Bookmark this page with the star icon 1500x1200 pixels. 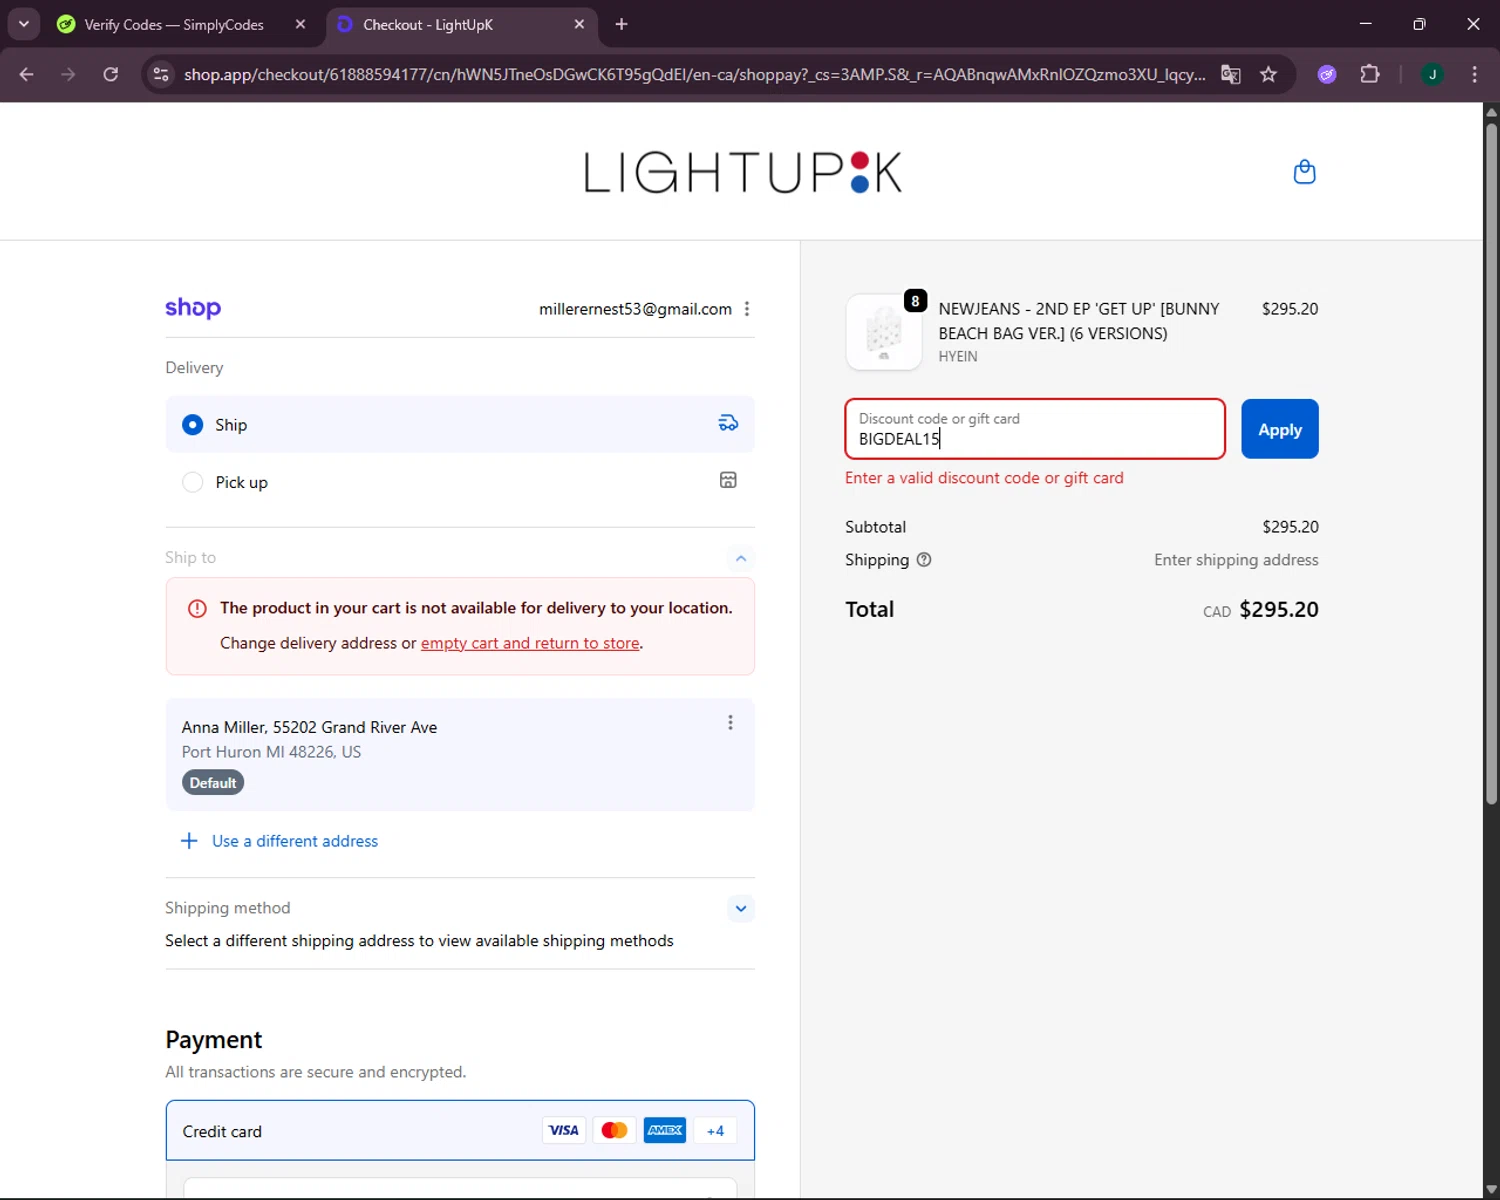click(x=1268, y=74)
